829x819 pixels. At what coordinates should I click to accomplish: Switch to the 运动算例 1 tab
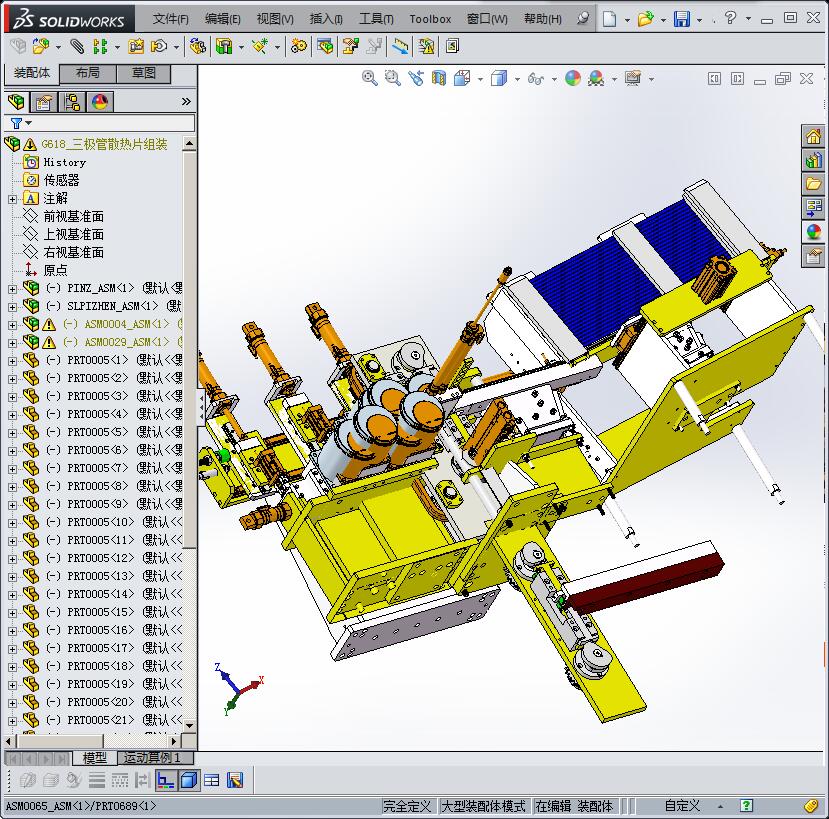tap(154, 758)
